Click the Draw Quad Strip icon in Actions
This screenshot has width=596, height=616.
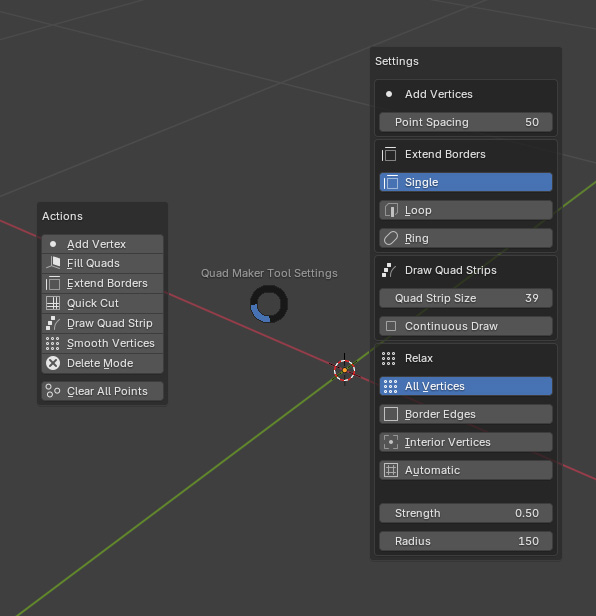tap(53, 323)
